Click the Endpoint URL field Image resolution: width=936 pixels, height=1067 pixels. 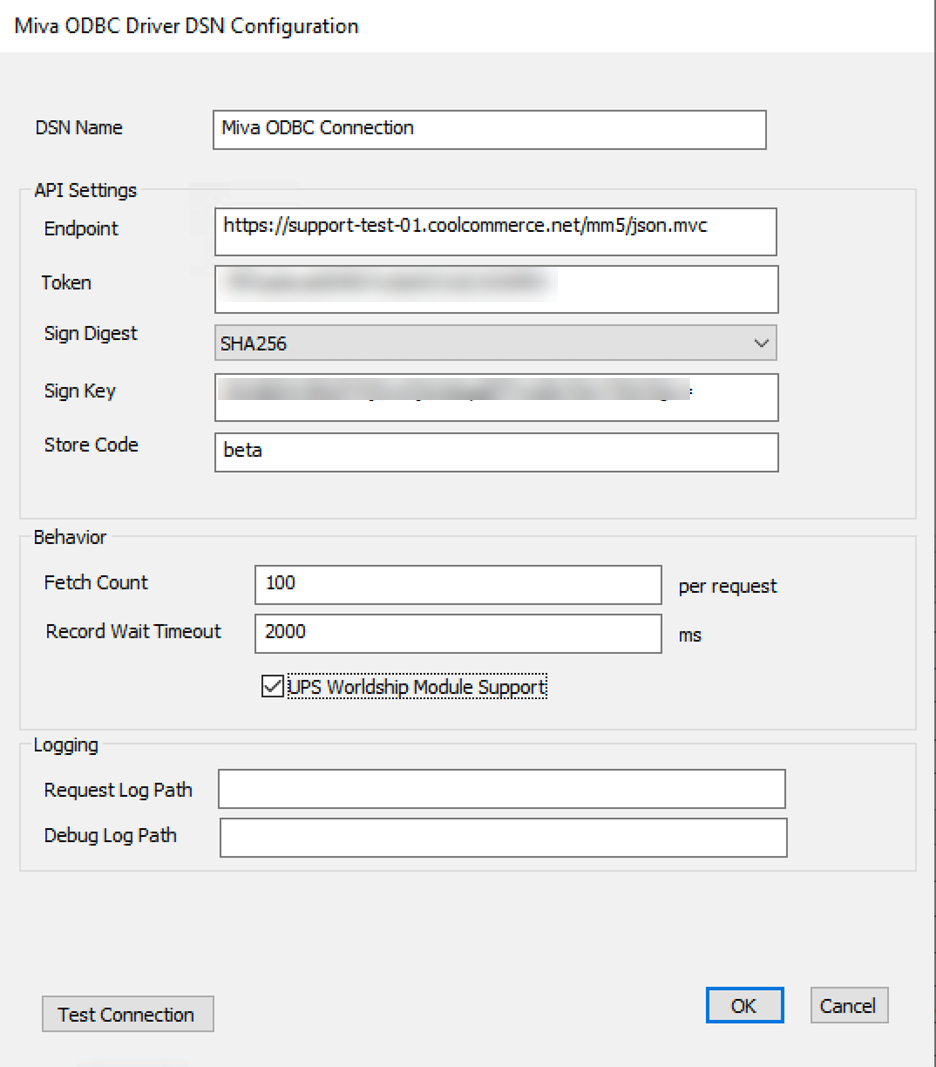click(x=496, y=232)
